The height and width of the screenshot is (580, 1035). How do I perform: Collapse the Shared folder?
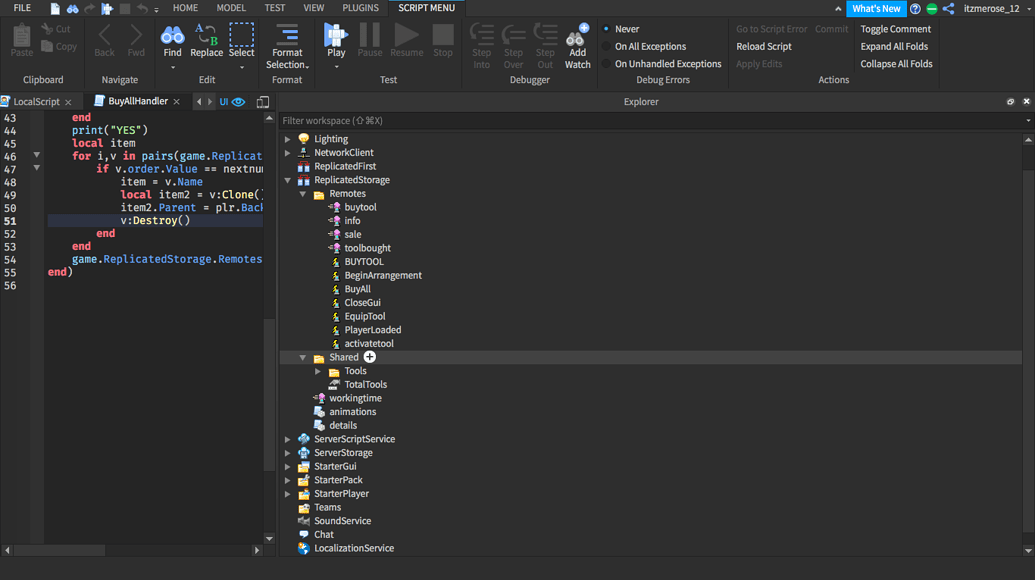pyautogui.click(x=303, y=358)
